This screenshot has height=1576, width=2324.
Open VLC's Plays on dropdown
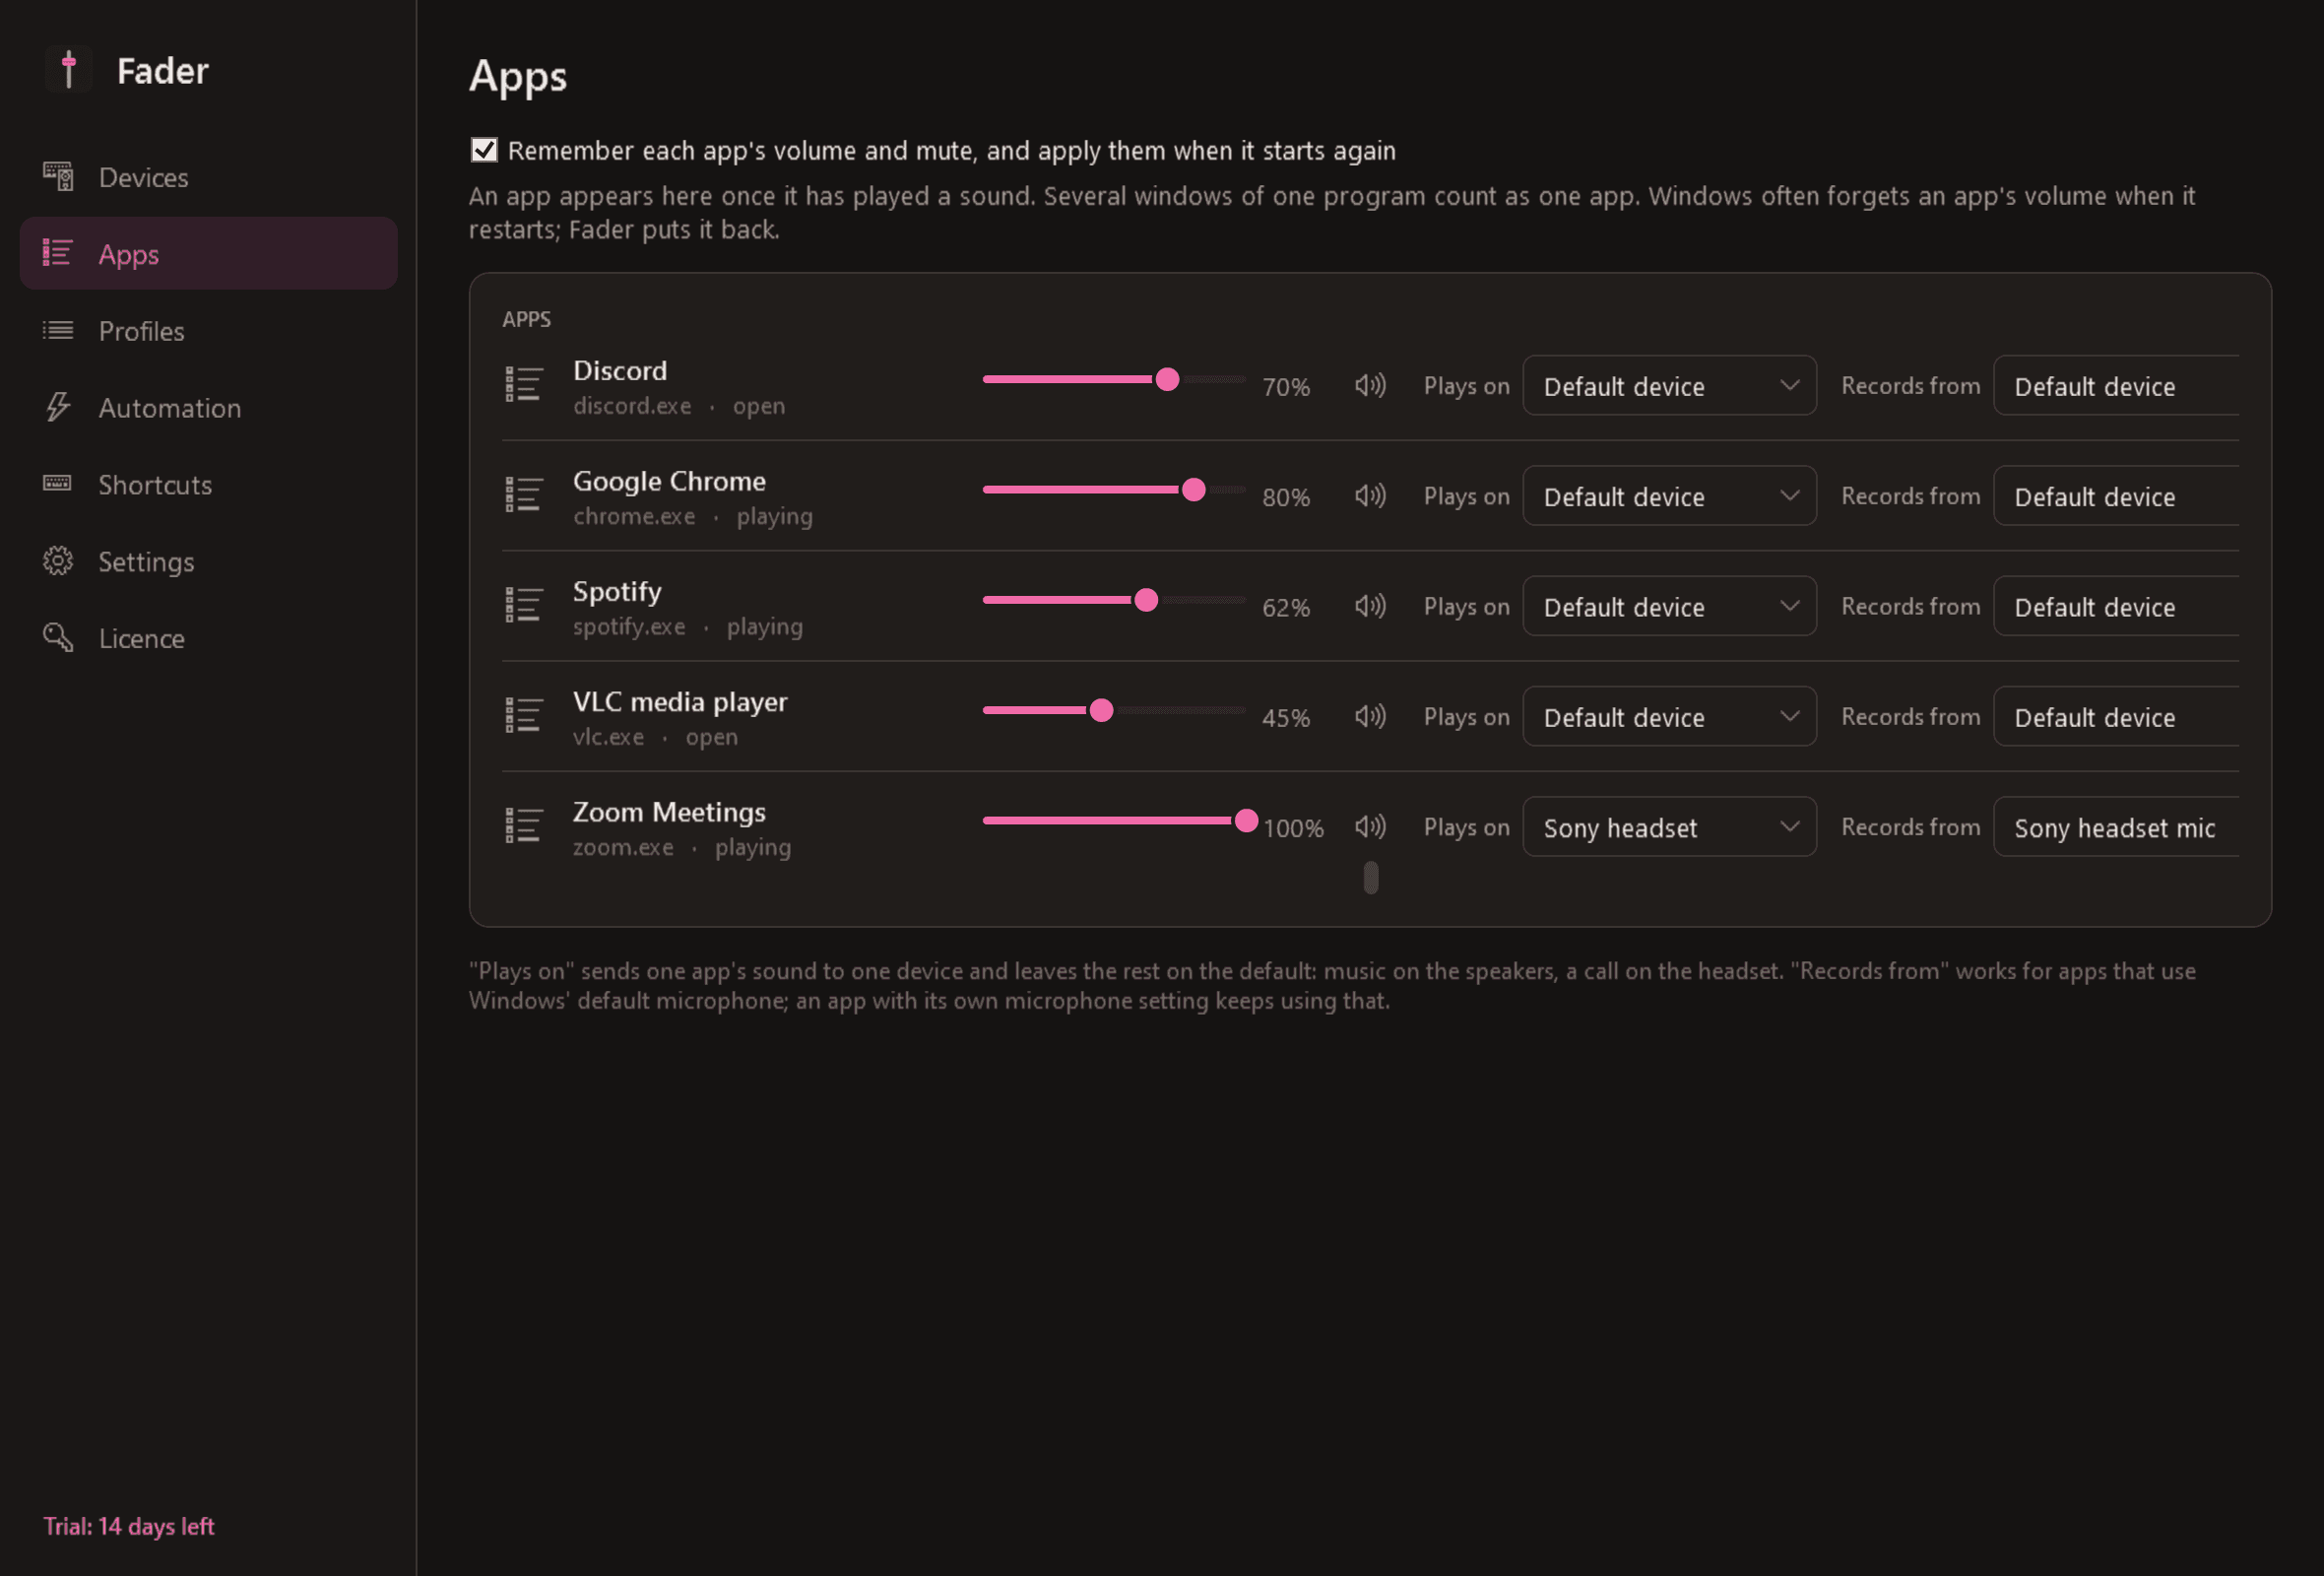coord(1669,716)
